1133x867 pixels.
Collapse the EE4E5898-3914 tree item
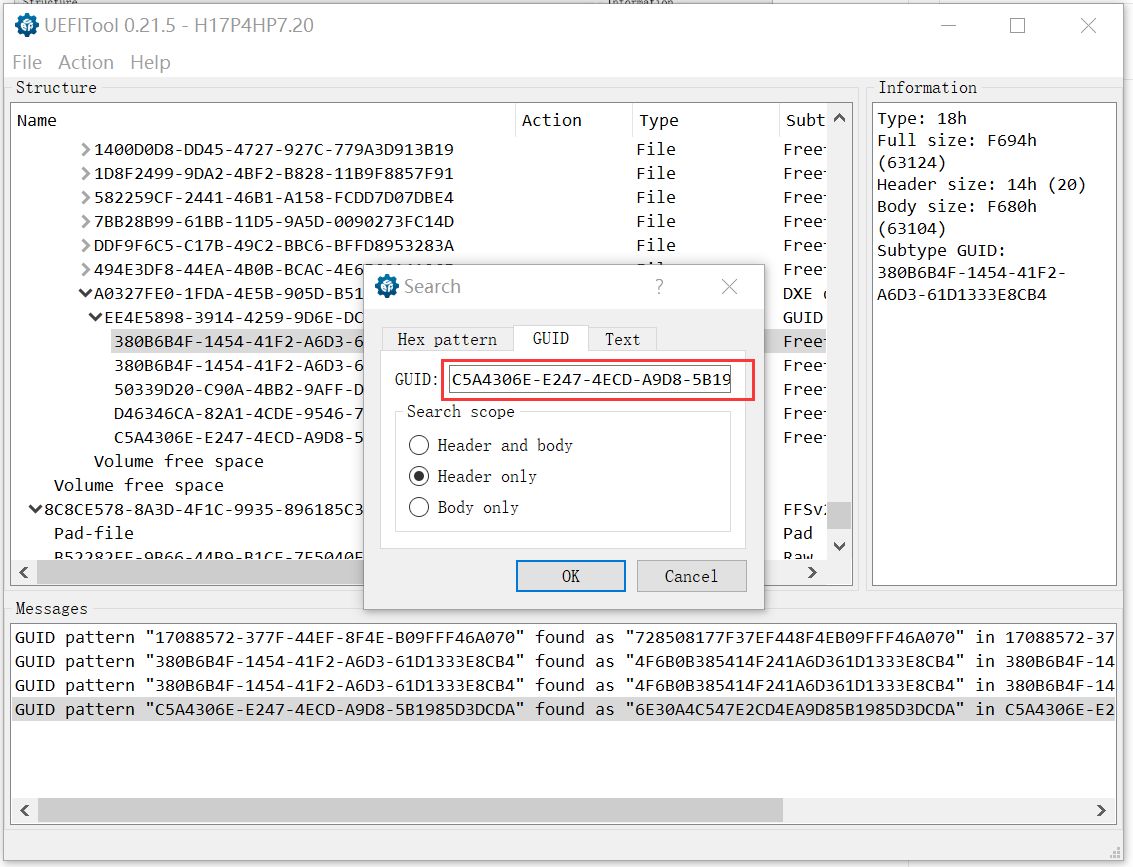click(x=95, y=317)
